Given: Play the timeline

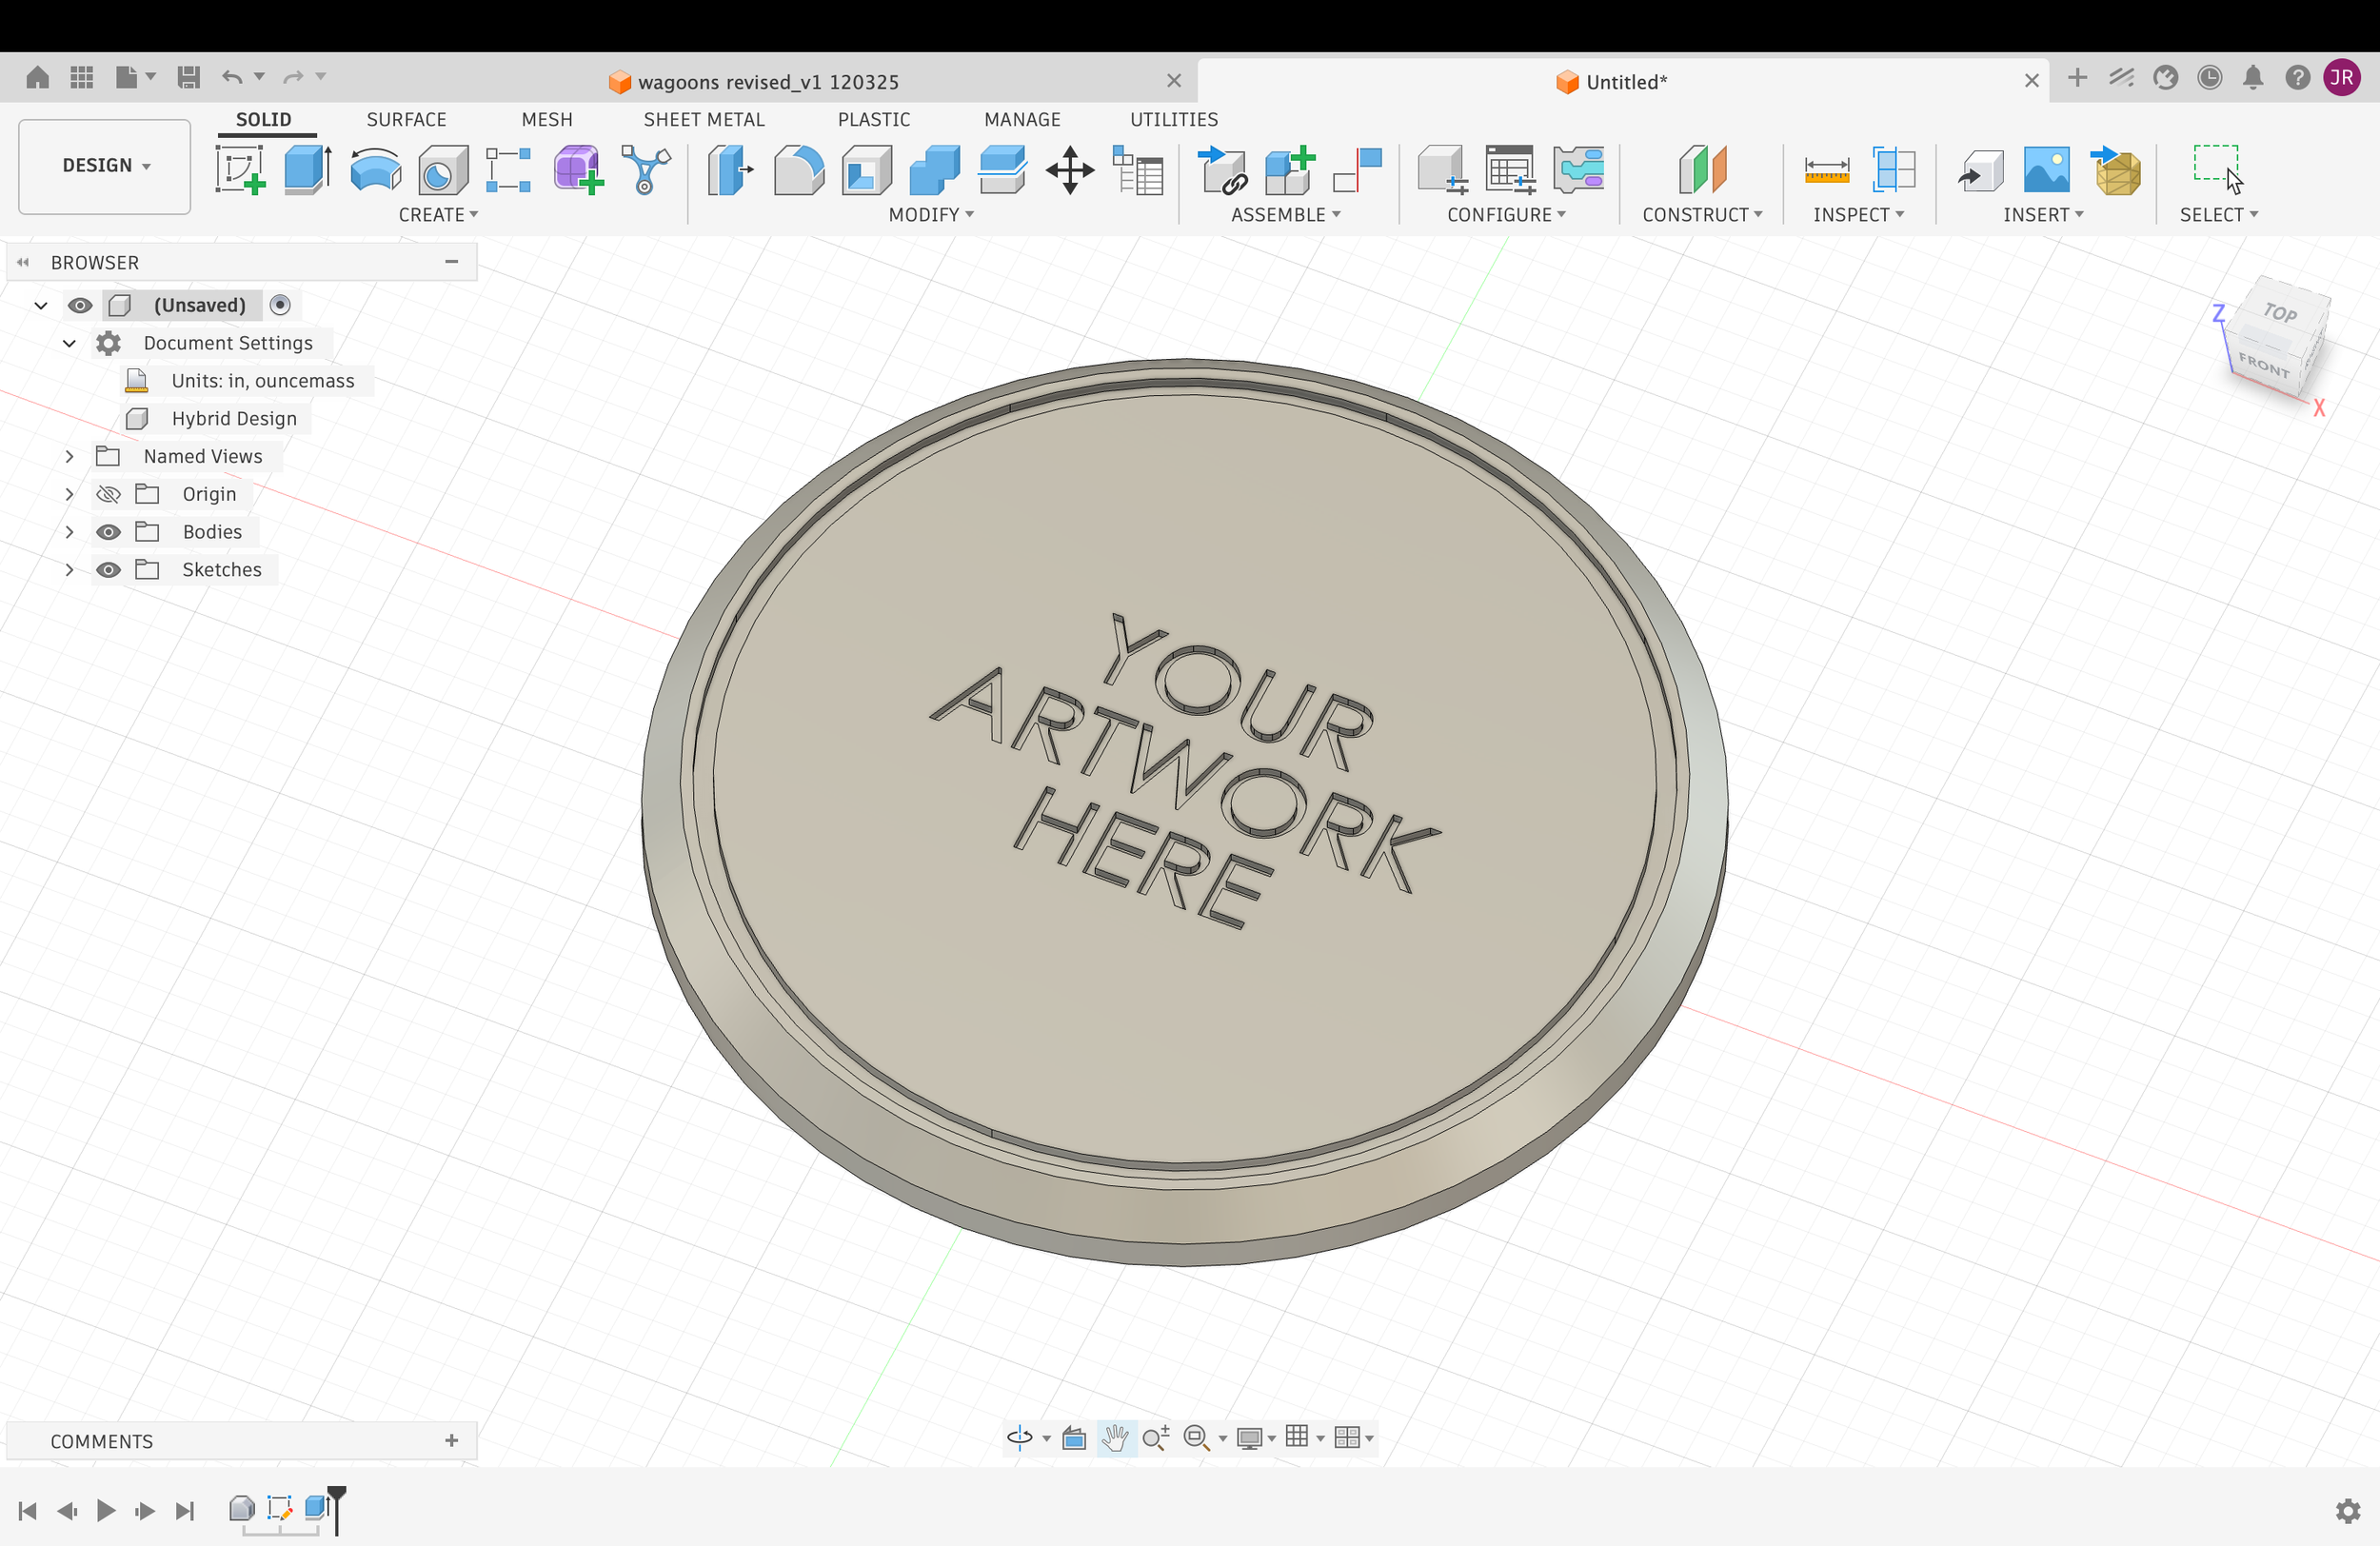Looking at the screenshot, I should coord(106,1511).
